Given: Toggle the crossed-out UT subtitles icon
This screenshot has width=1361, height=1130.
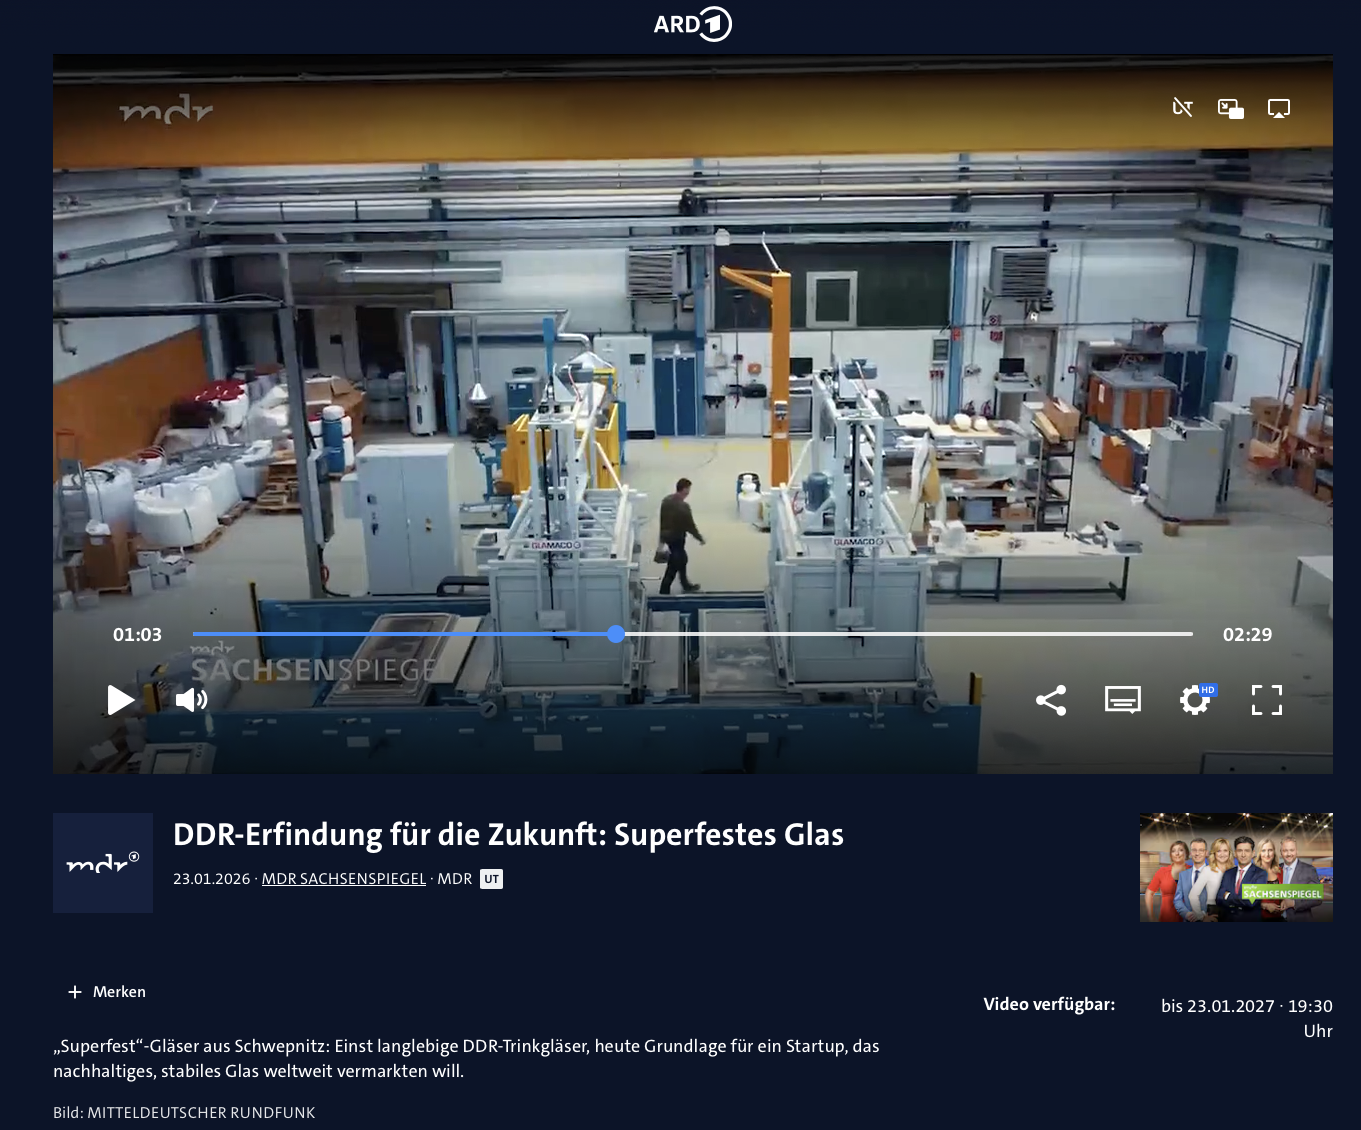Looking at the screenshot, I should (x=1182, y=108).
